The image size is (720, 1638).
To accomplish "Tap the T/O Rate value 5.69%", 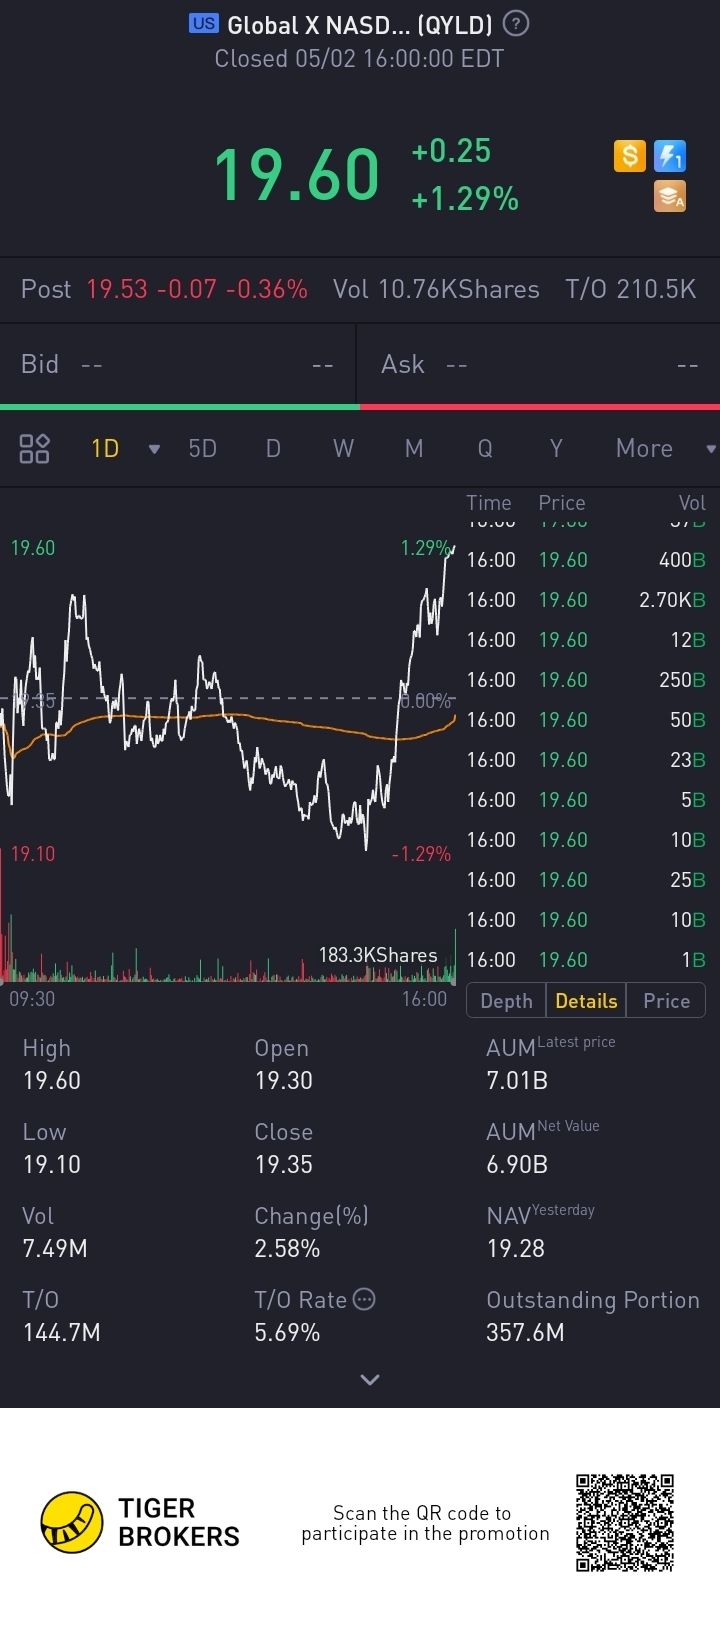I will [287, 1332].
